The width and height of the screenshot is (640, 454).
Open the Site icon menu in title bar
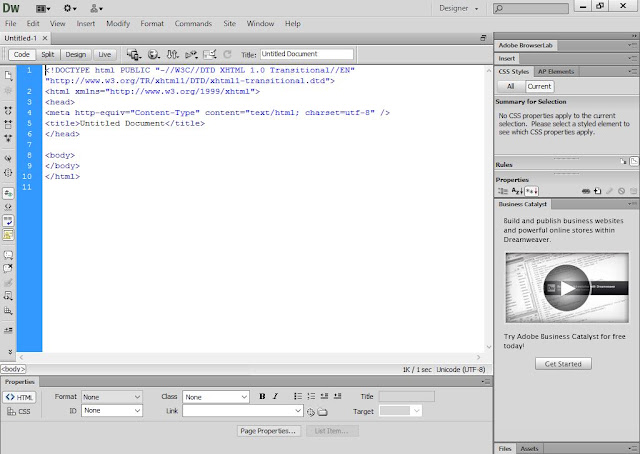tap(96, 8)
